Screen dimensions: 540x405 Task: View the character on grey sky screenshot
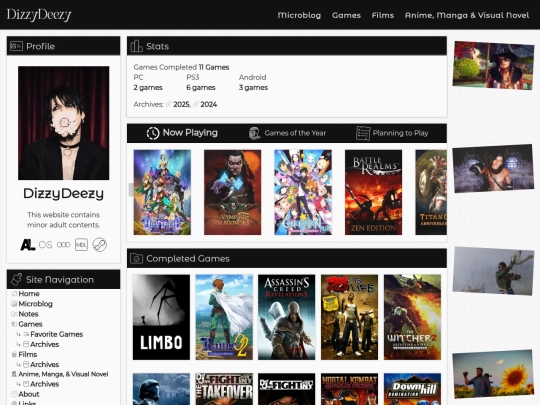pyautogui.click(x=493, y=271)
